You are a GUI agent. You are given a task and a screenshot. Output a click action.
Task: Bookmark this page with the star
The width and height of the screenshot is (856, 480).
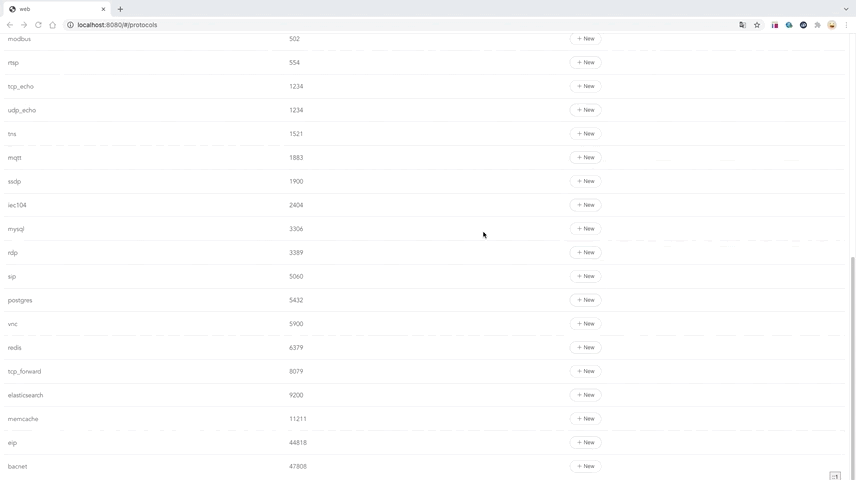tap(757, 25)
